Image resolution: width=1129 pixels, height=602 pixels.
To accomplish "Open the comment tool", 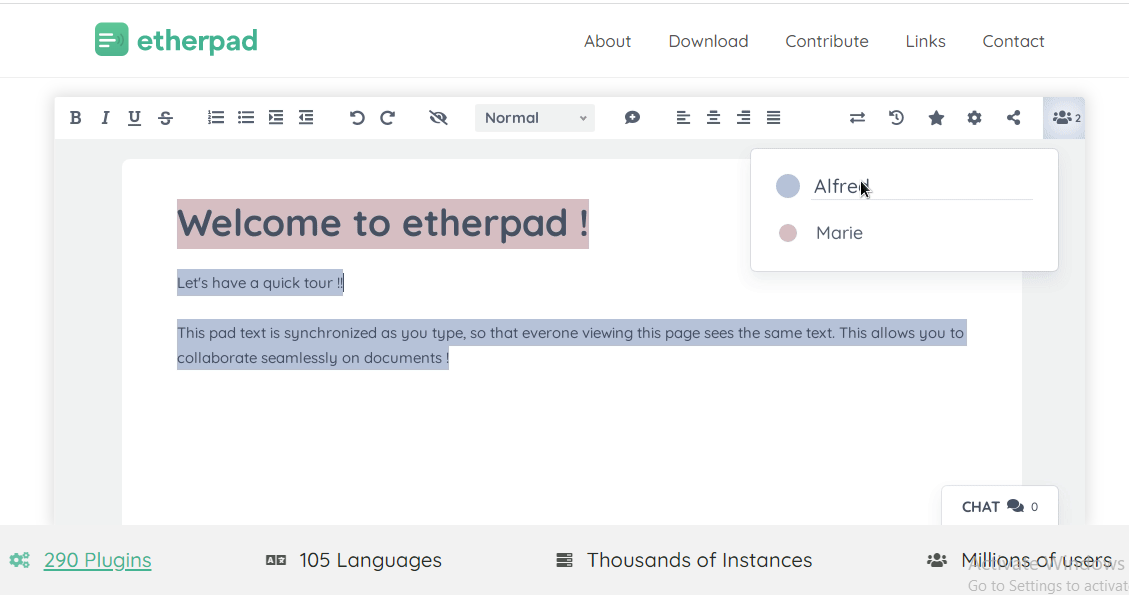I will 632,117.
